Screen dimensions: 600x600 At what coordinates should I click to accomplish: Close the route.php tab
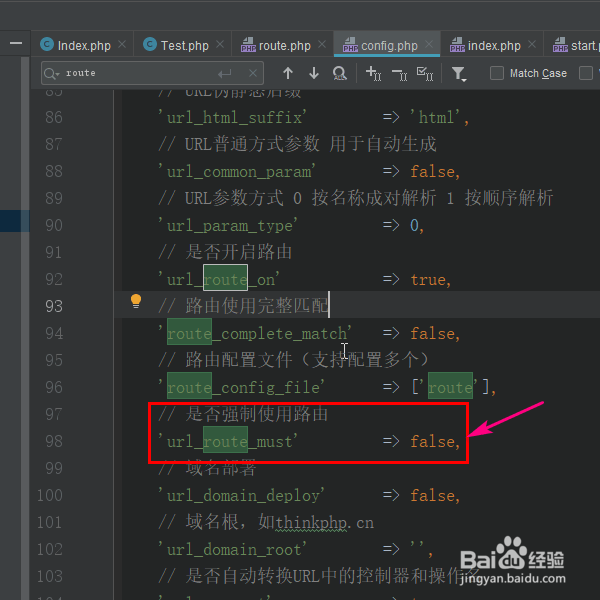[322, 45]
